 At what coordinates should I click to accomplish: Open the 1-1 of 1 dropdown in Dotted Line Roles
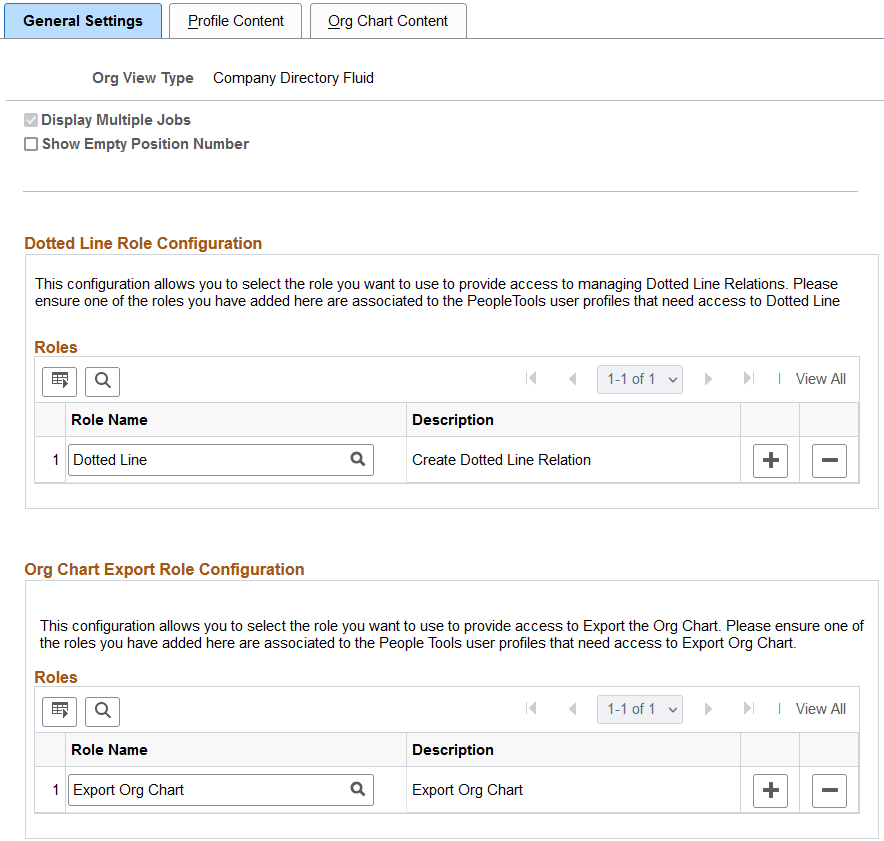(x=639, y=379)
